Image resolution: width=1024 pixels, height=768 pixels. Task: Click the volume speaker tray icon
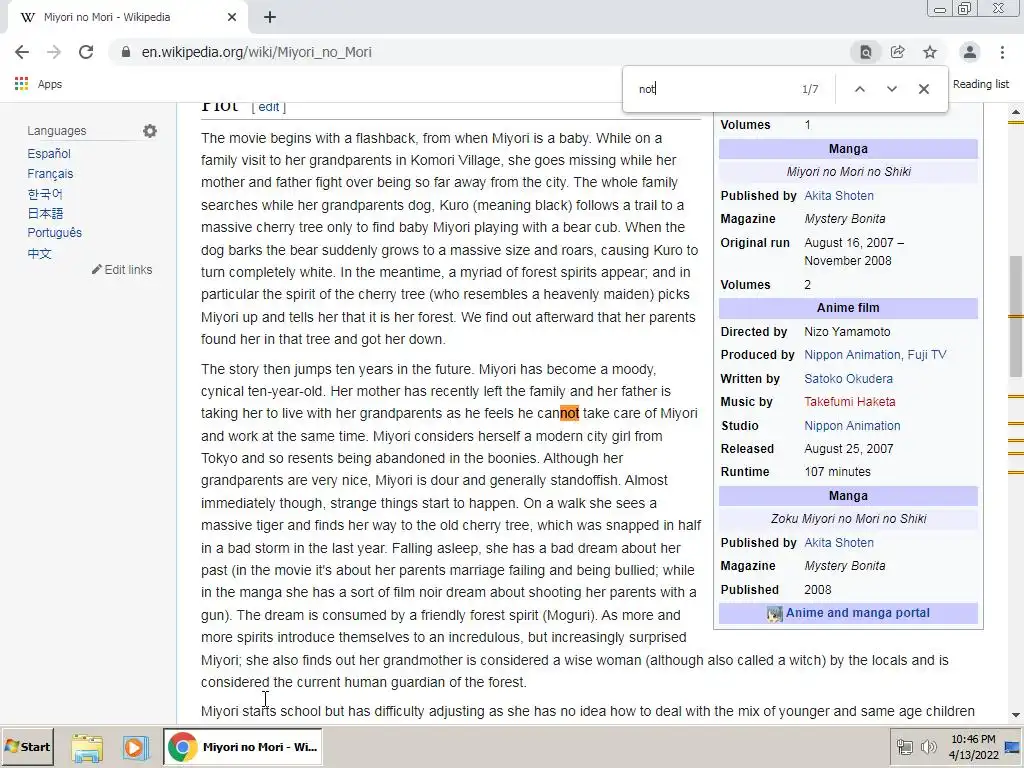928,747
